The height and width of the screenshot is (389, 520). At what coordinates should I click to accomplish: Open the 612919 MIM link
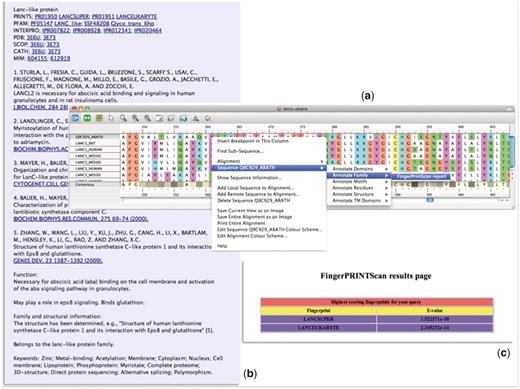click(60, 58)
